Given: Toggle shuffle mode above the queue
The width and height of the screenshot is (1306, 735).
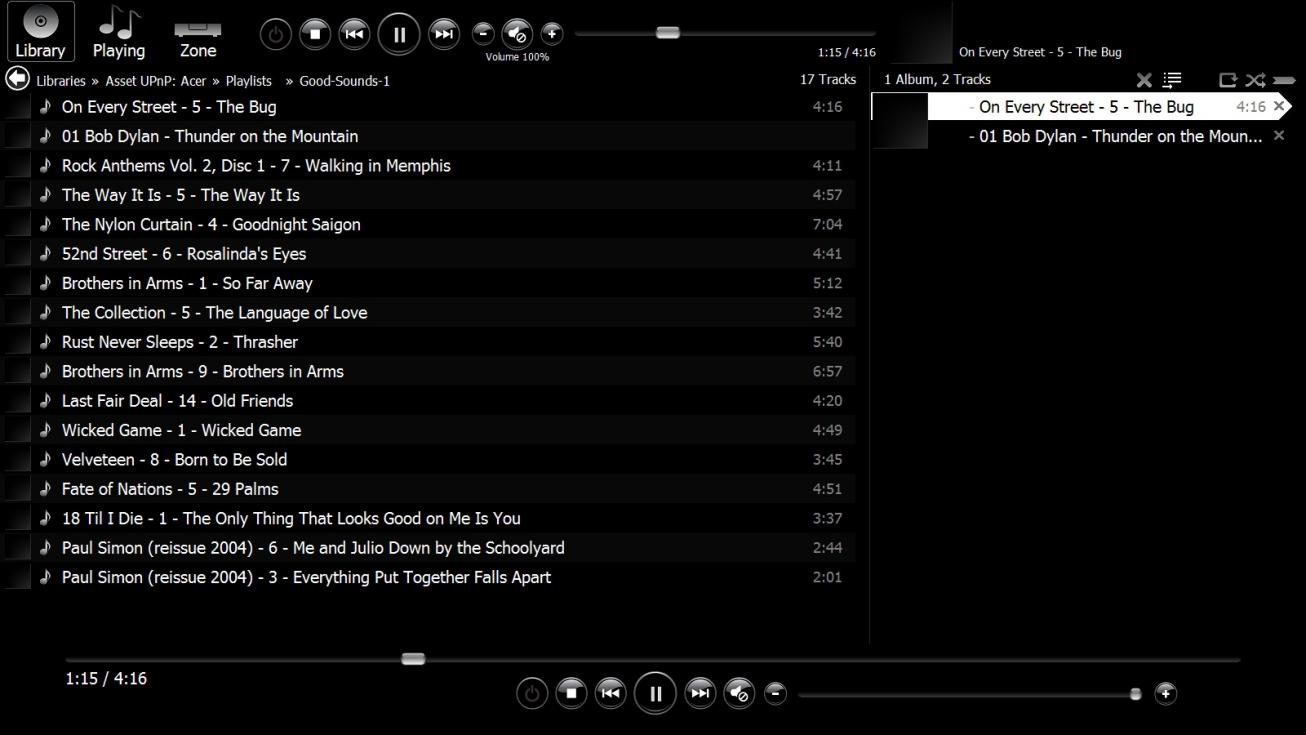Looking at the screenshot, I should [1255, 80].
